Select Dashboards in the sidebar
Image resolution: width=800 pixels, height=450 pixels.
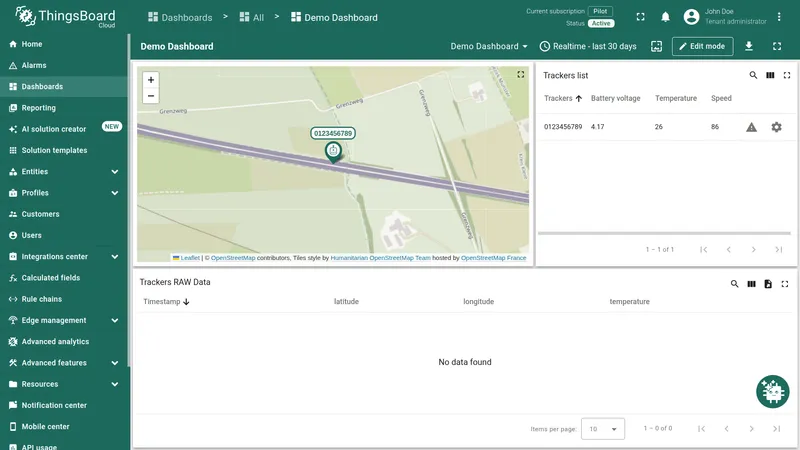coord(64,87)
